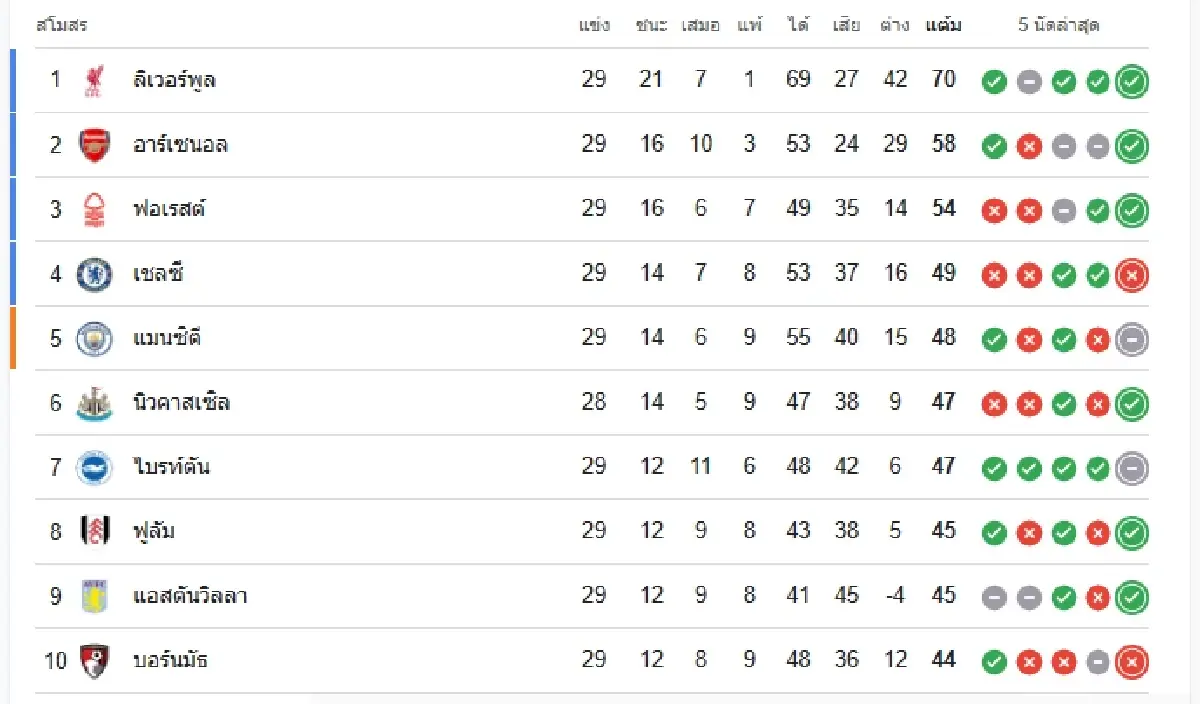
Task: Click the Liverpool club crest icon
Action: click(94, 81)
